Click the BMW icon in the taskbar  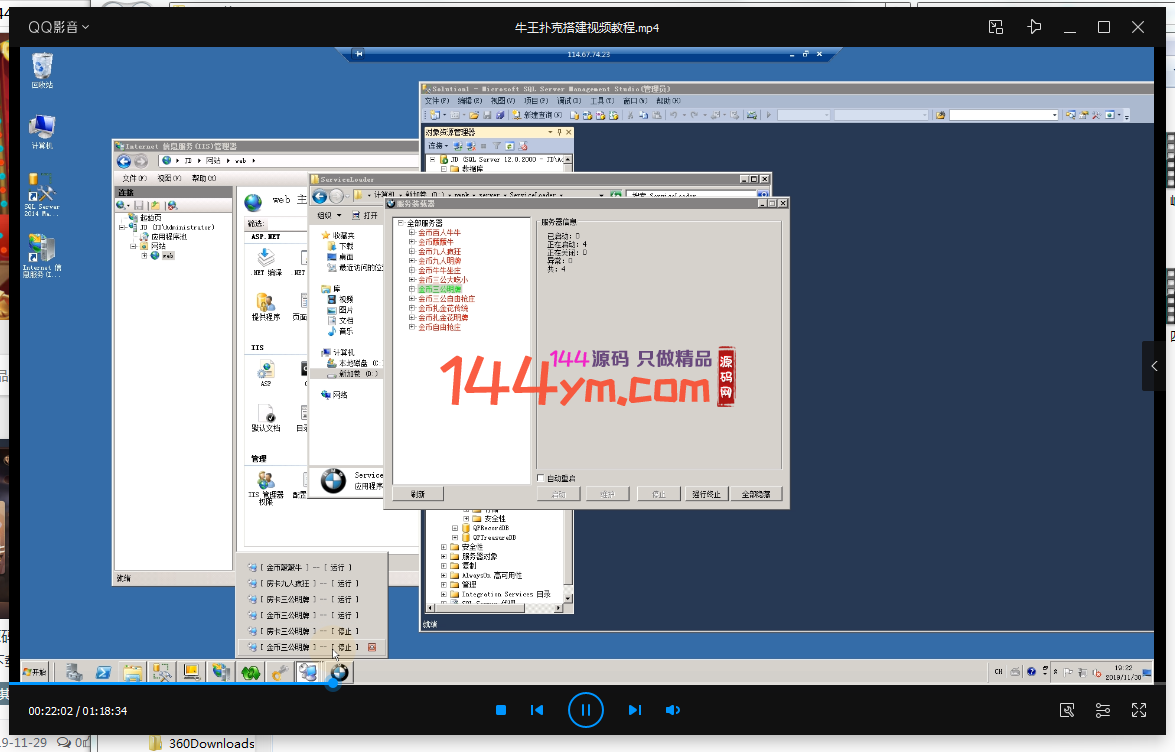[x=340, y=672]
